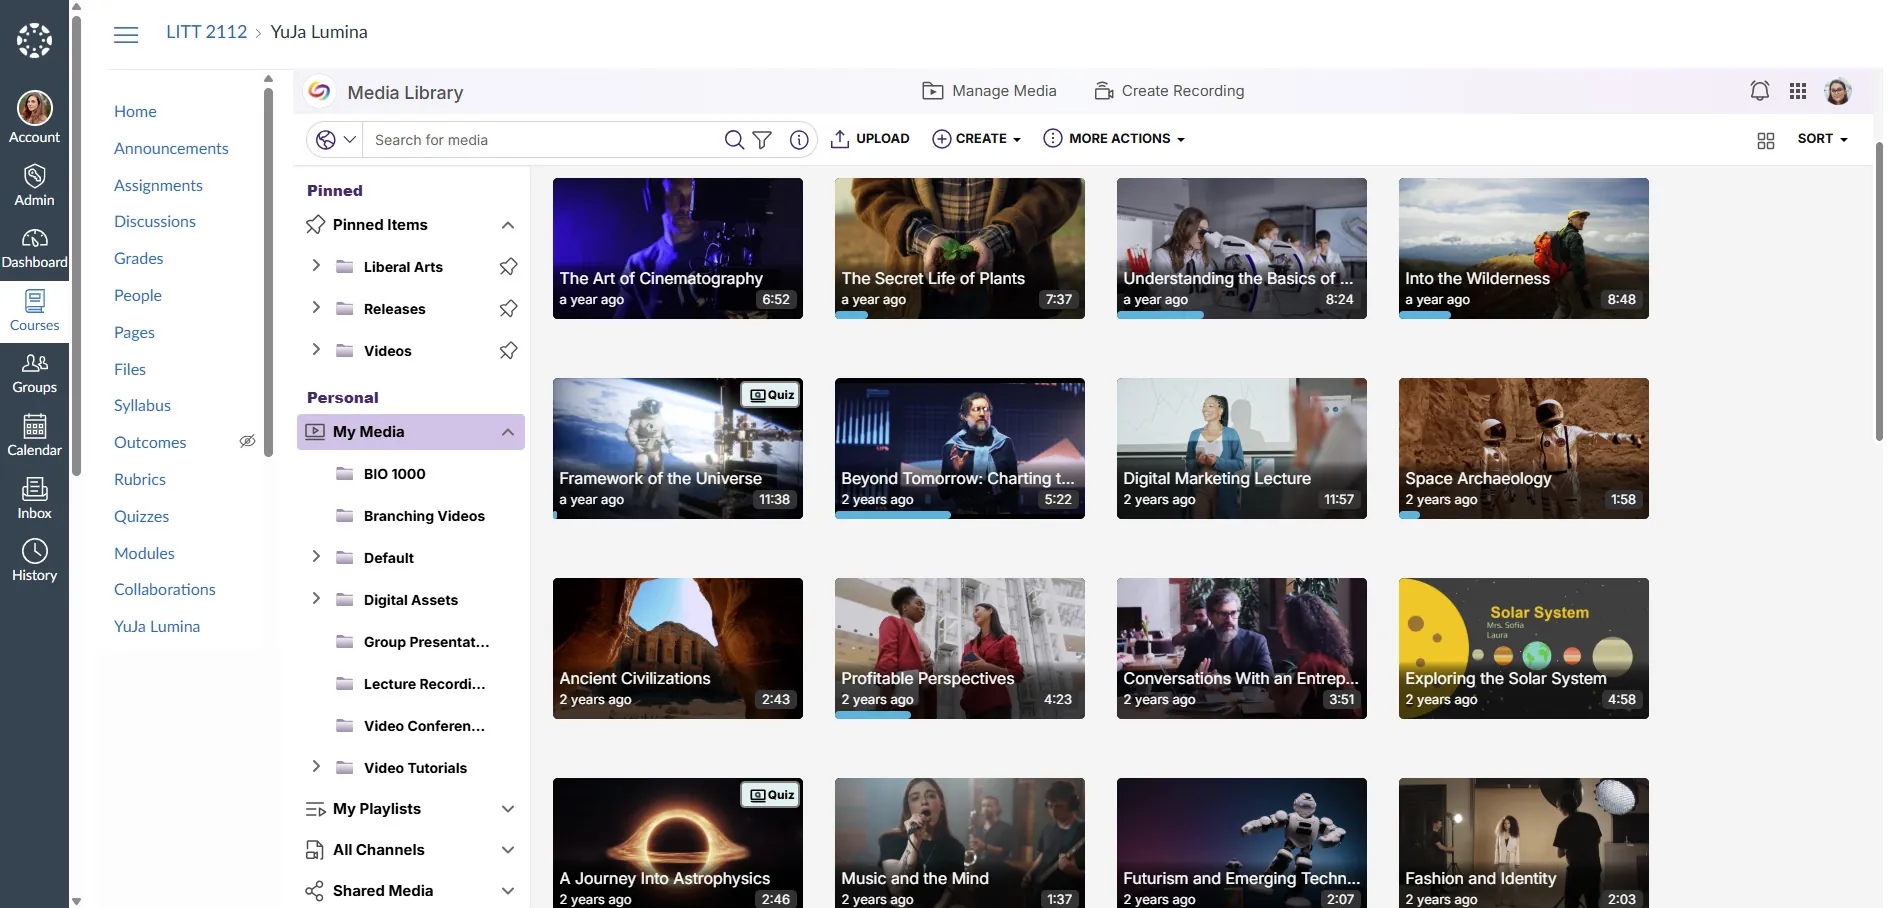Unpin the Liberal Arts folder
Image resolution: width=1893 pixels, height=908 pixels.
tap(508, 267)
